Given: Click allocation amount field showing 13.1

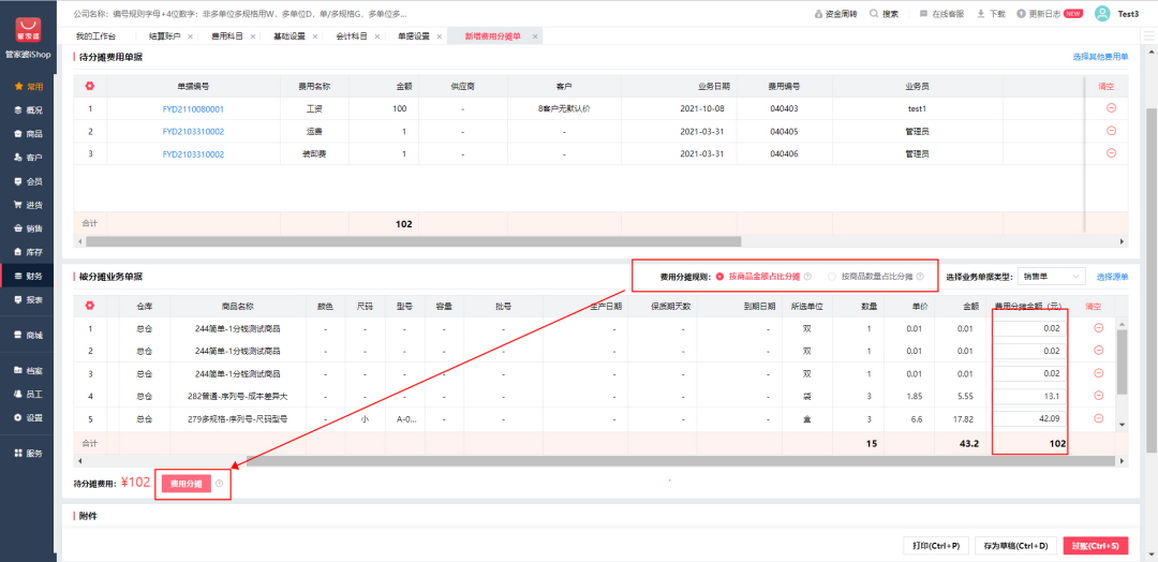Looking at the screenshot, I should 1029,396.
